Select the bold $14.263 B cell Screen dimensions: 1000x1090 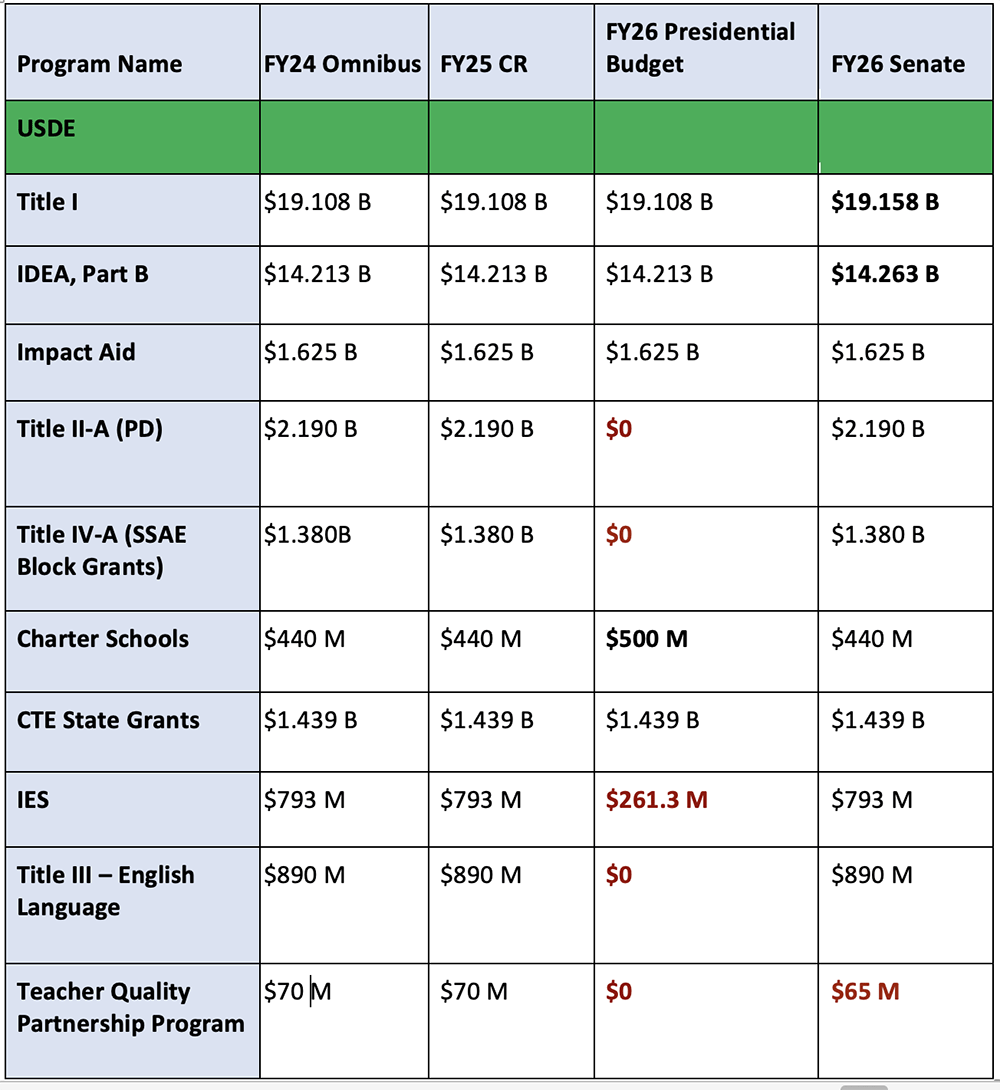[885, 274]
